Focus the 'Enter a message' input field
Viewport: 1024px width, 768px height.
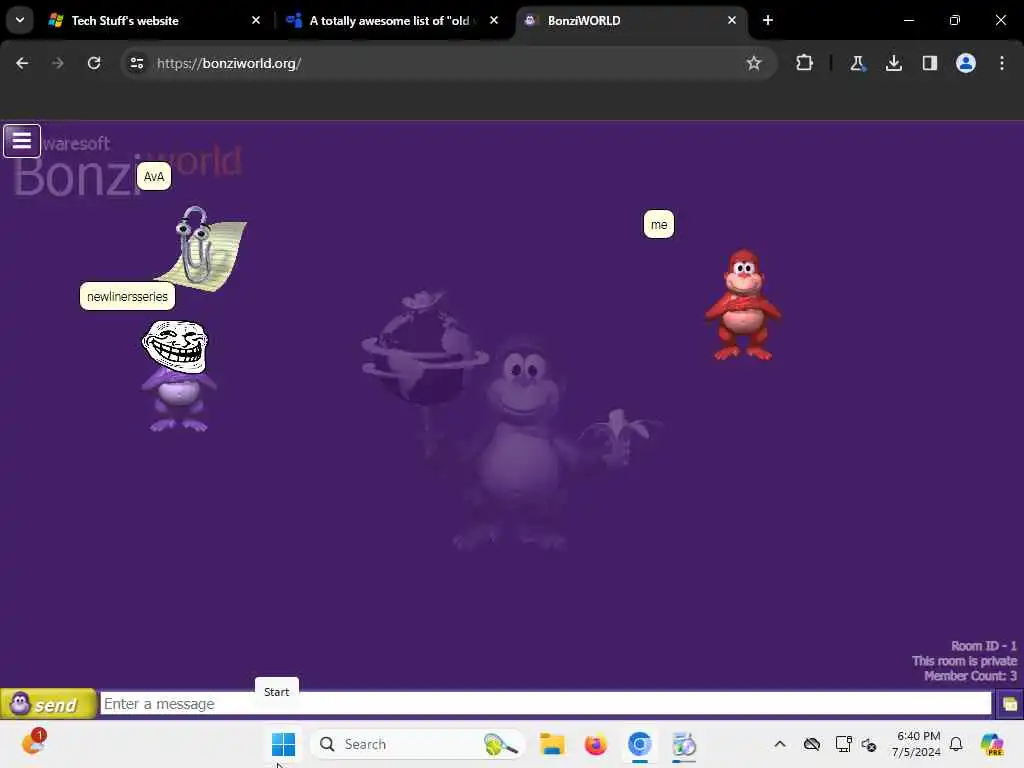click(545, 704)
